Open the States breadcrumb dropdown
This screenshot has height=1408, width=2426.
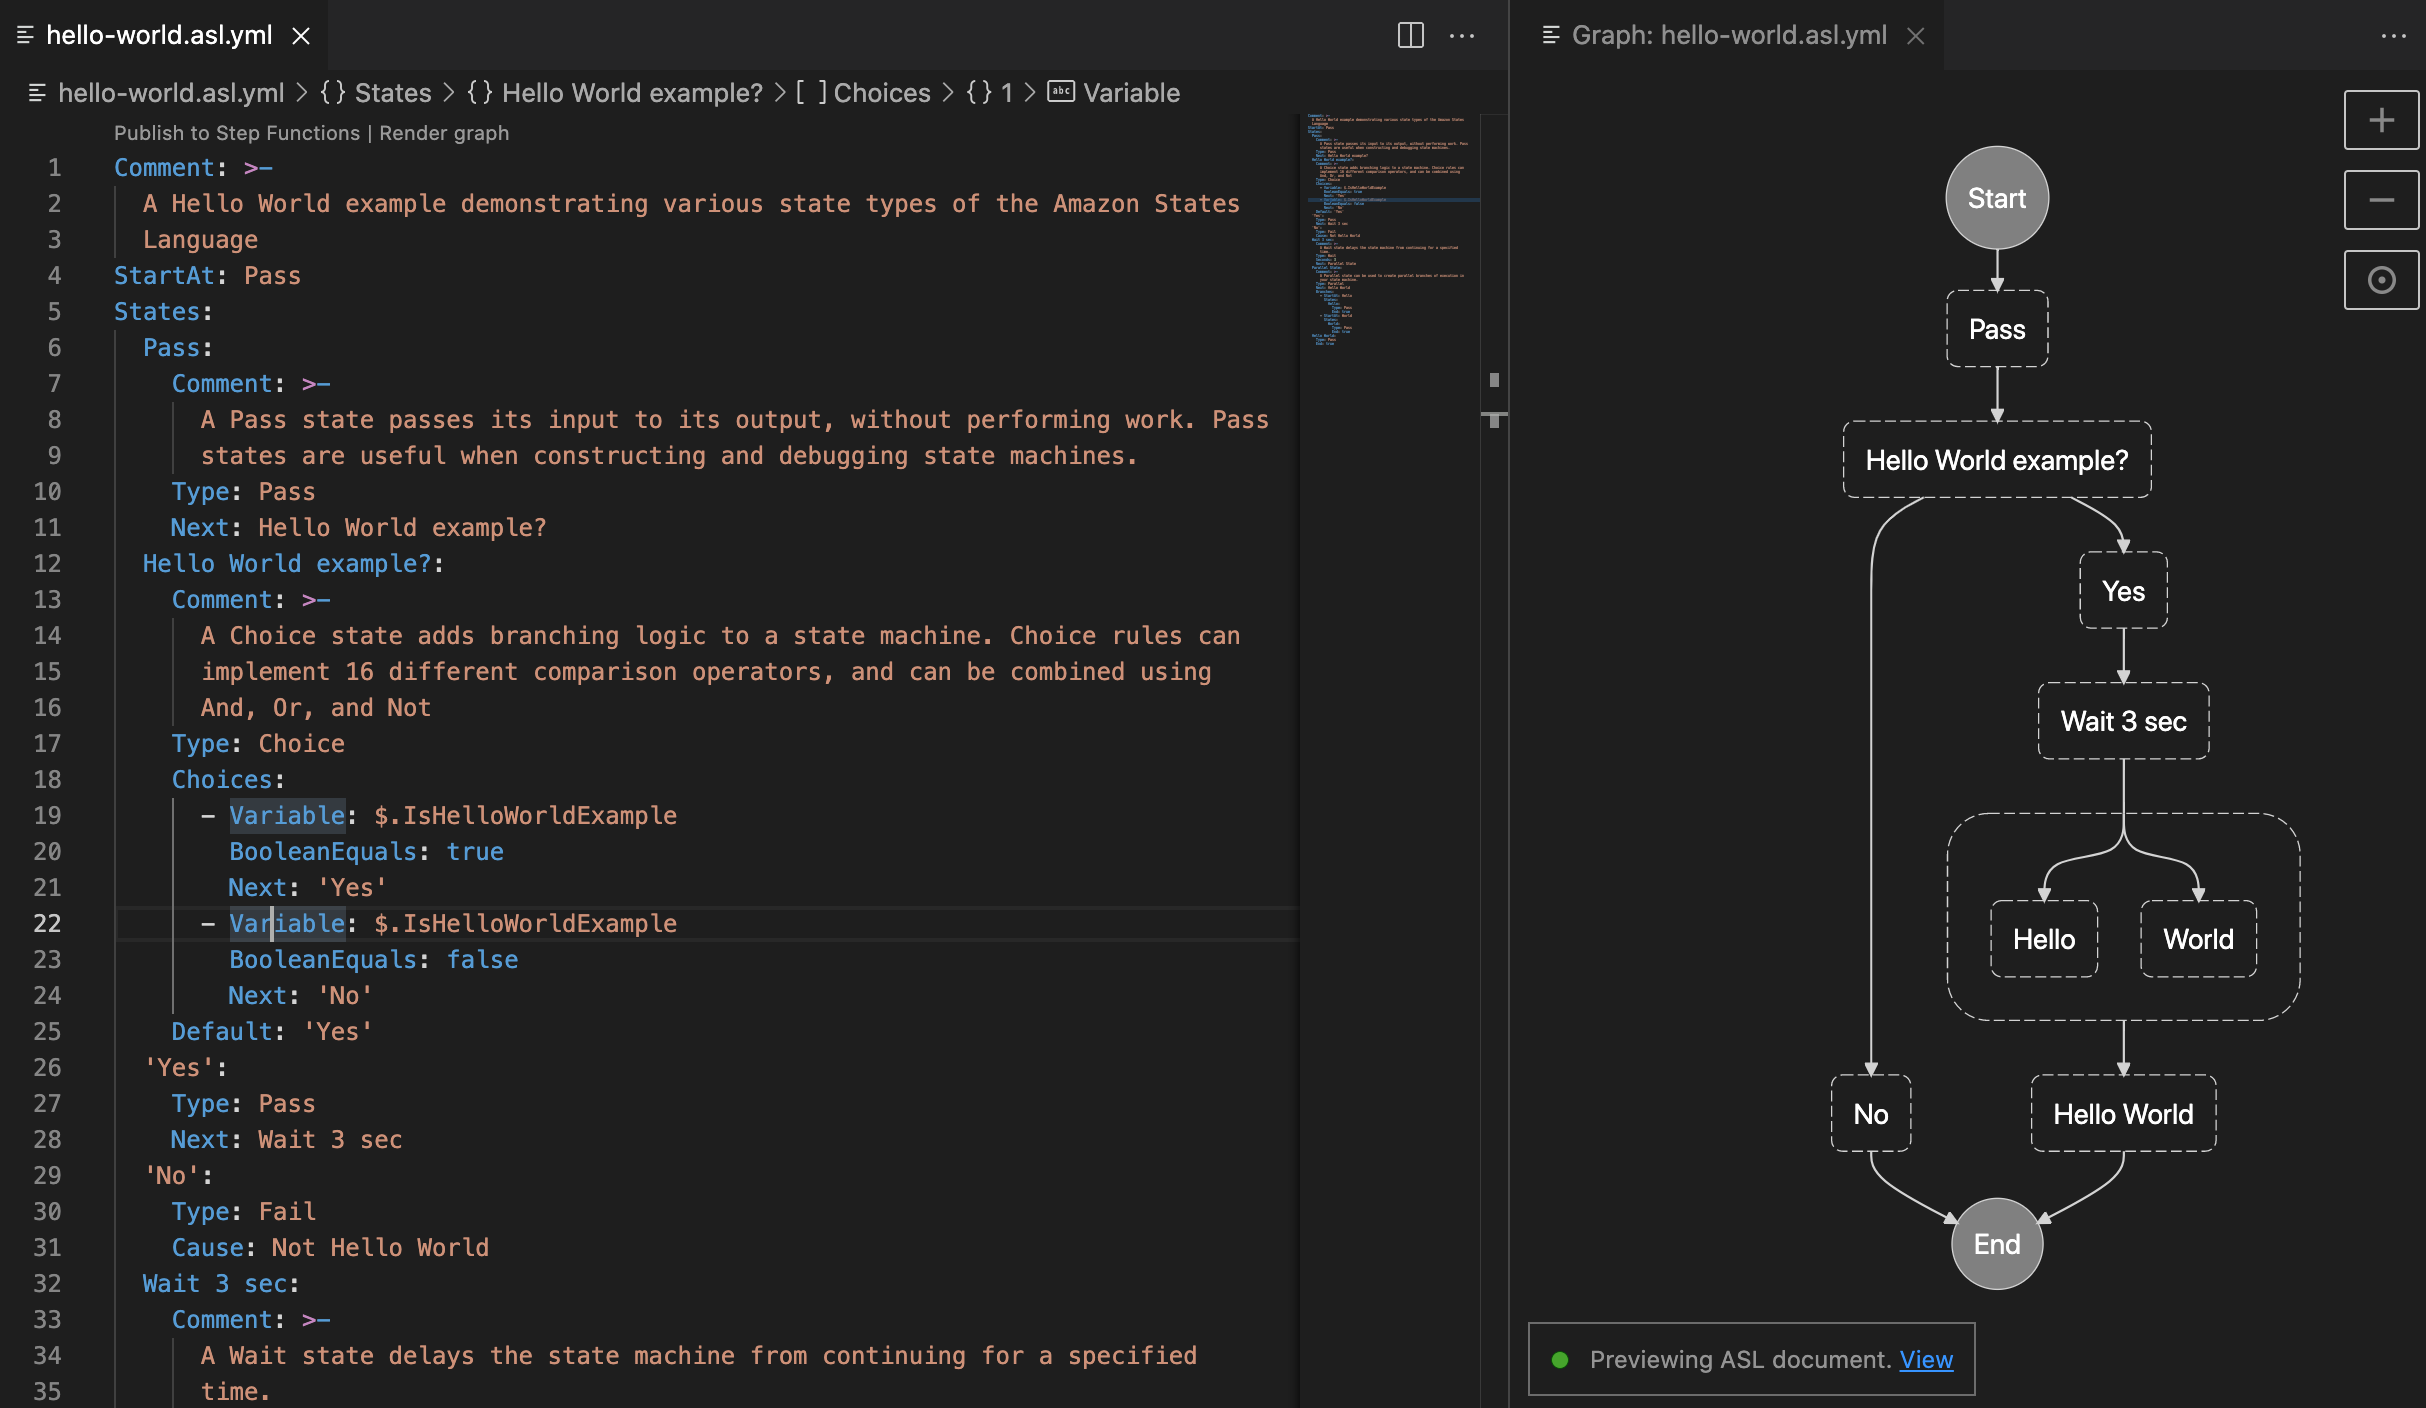click(392, 92)
